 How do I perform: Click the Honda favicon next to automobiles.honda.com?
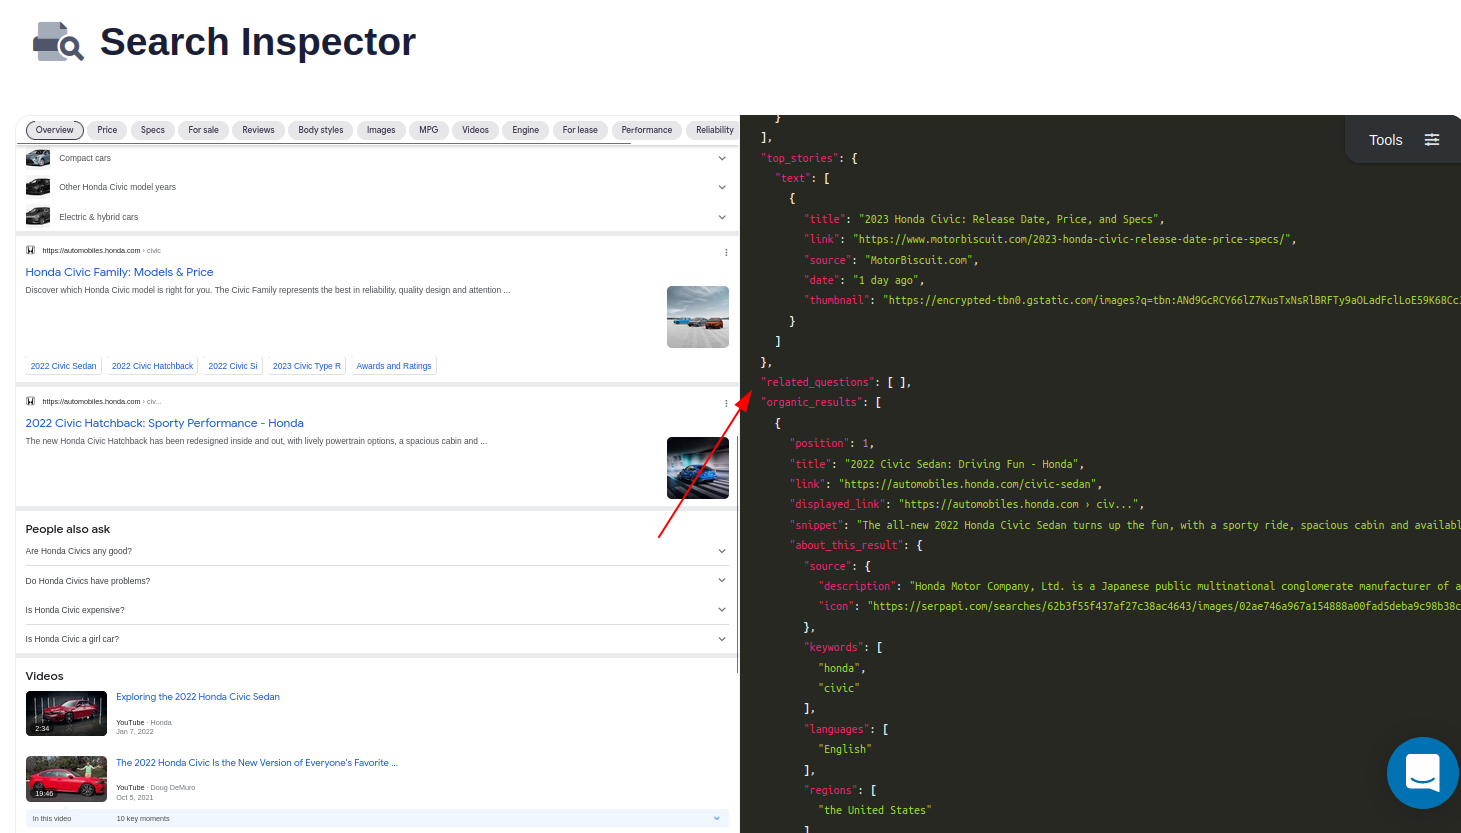click(x=30, y=250)
